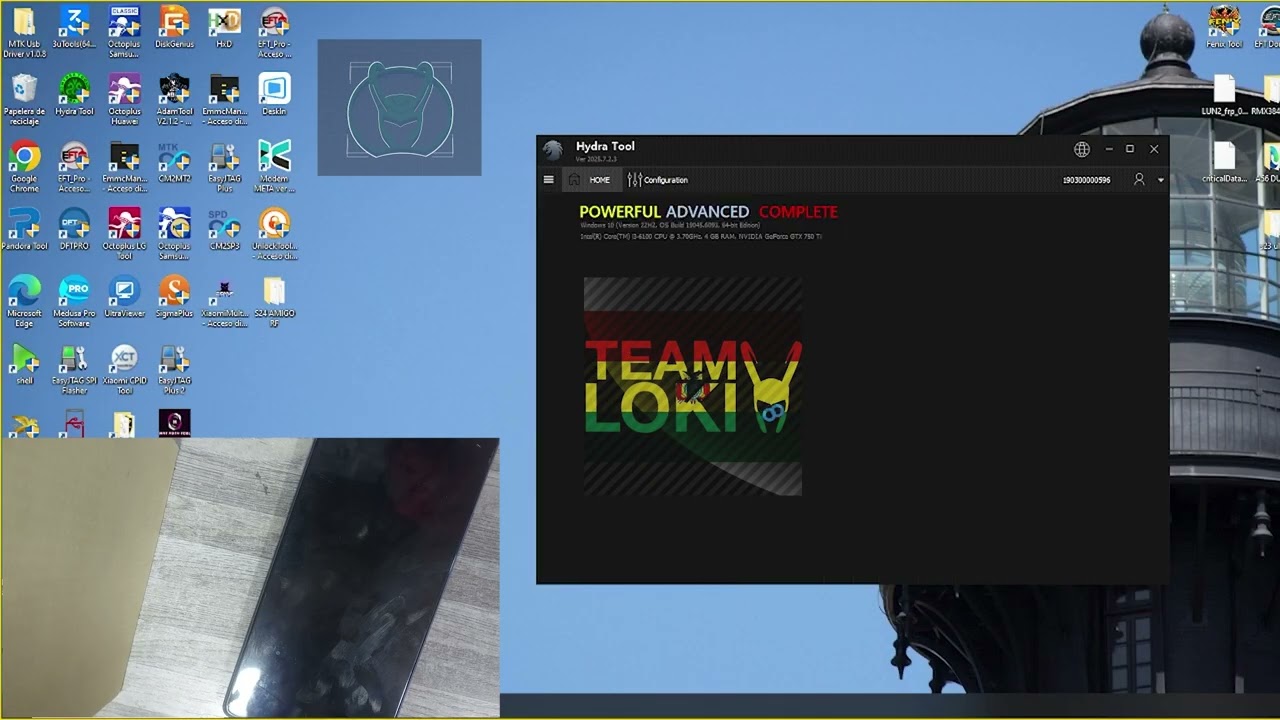Select the Octoplus LG Tool icon
Screen dimensions: 1280x720
[124, 234]
